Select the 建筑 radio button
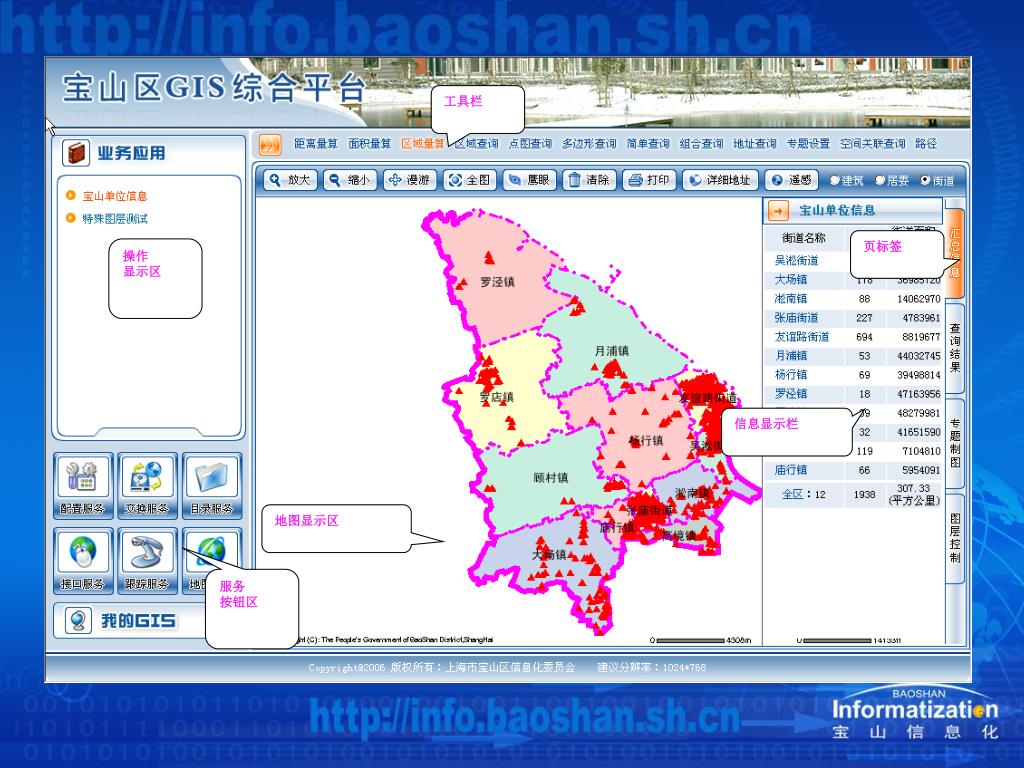Image resolution: width=1024 pixels, height=768 pixels. [x=835, y=180]
